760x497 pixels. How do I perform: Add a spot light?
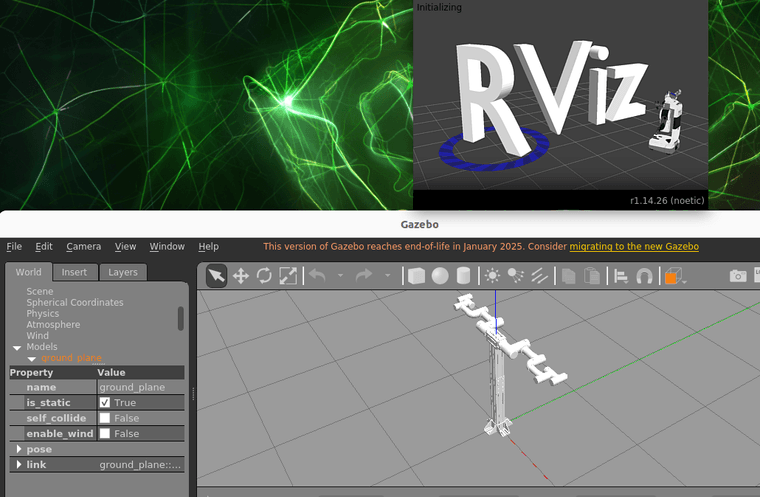pyautogui.click(x=516, y=276)
